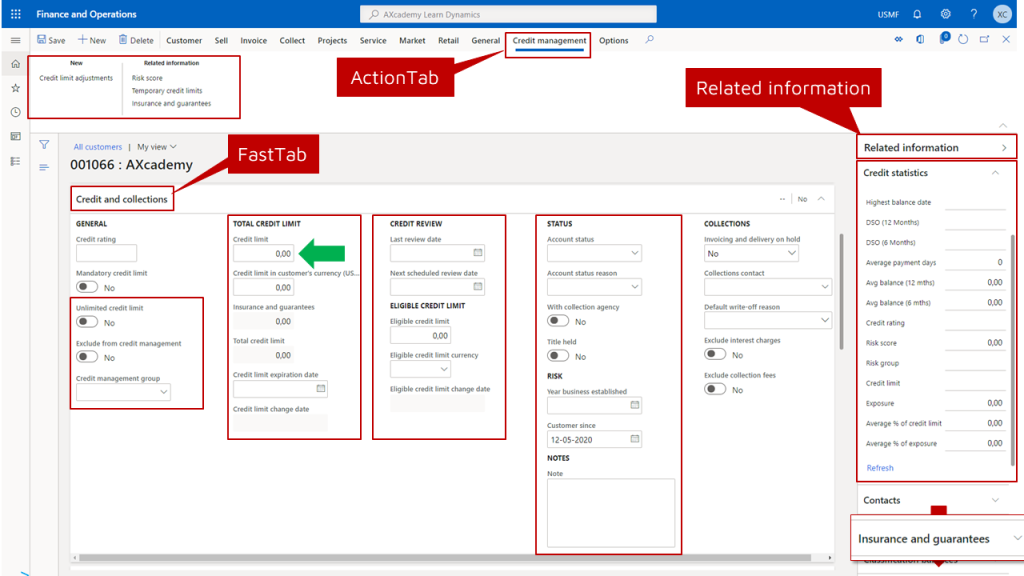Refresh the page icon
Image resolution: width=1024 pixels, height=576 pixels.
point(963,40)
